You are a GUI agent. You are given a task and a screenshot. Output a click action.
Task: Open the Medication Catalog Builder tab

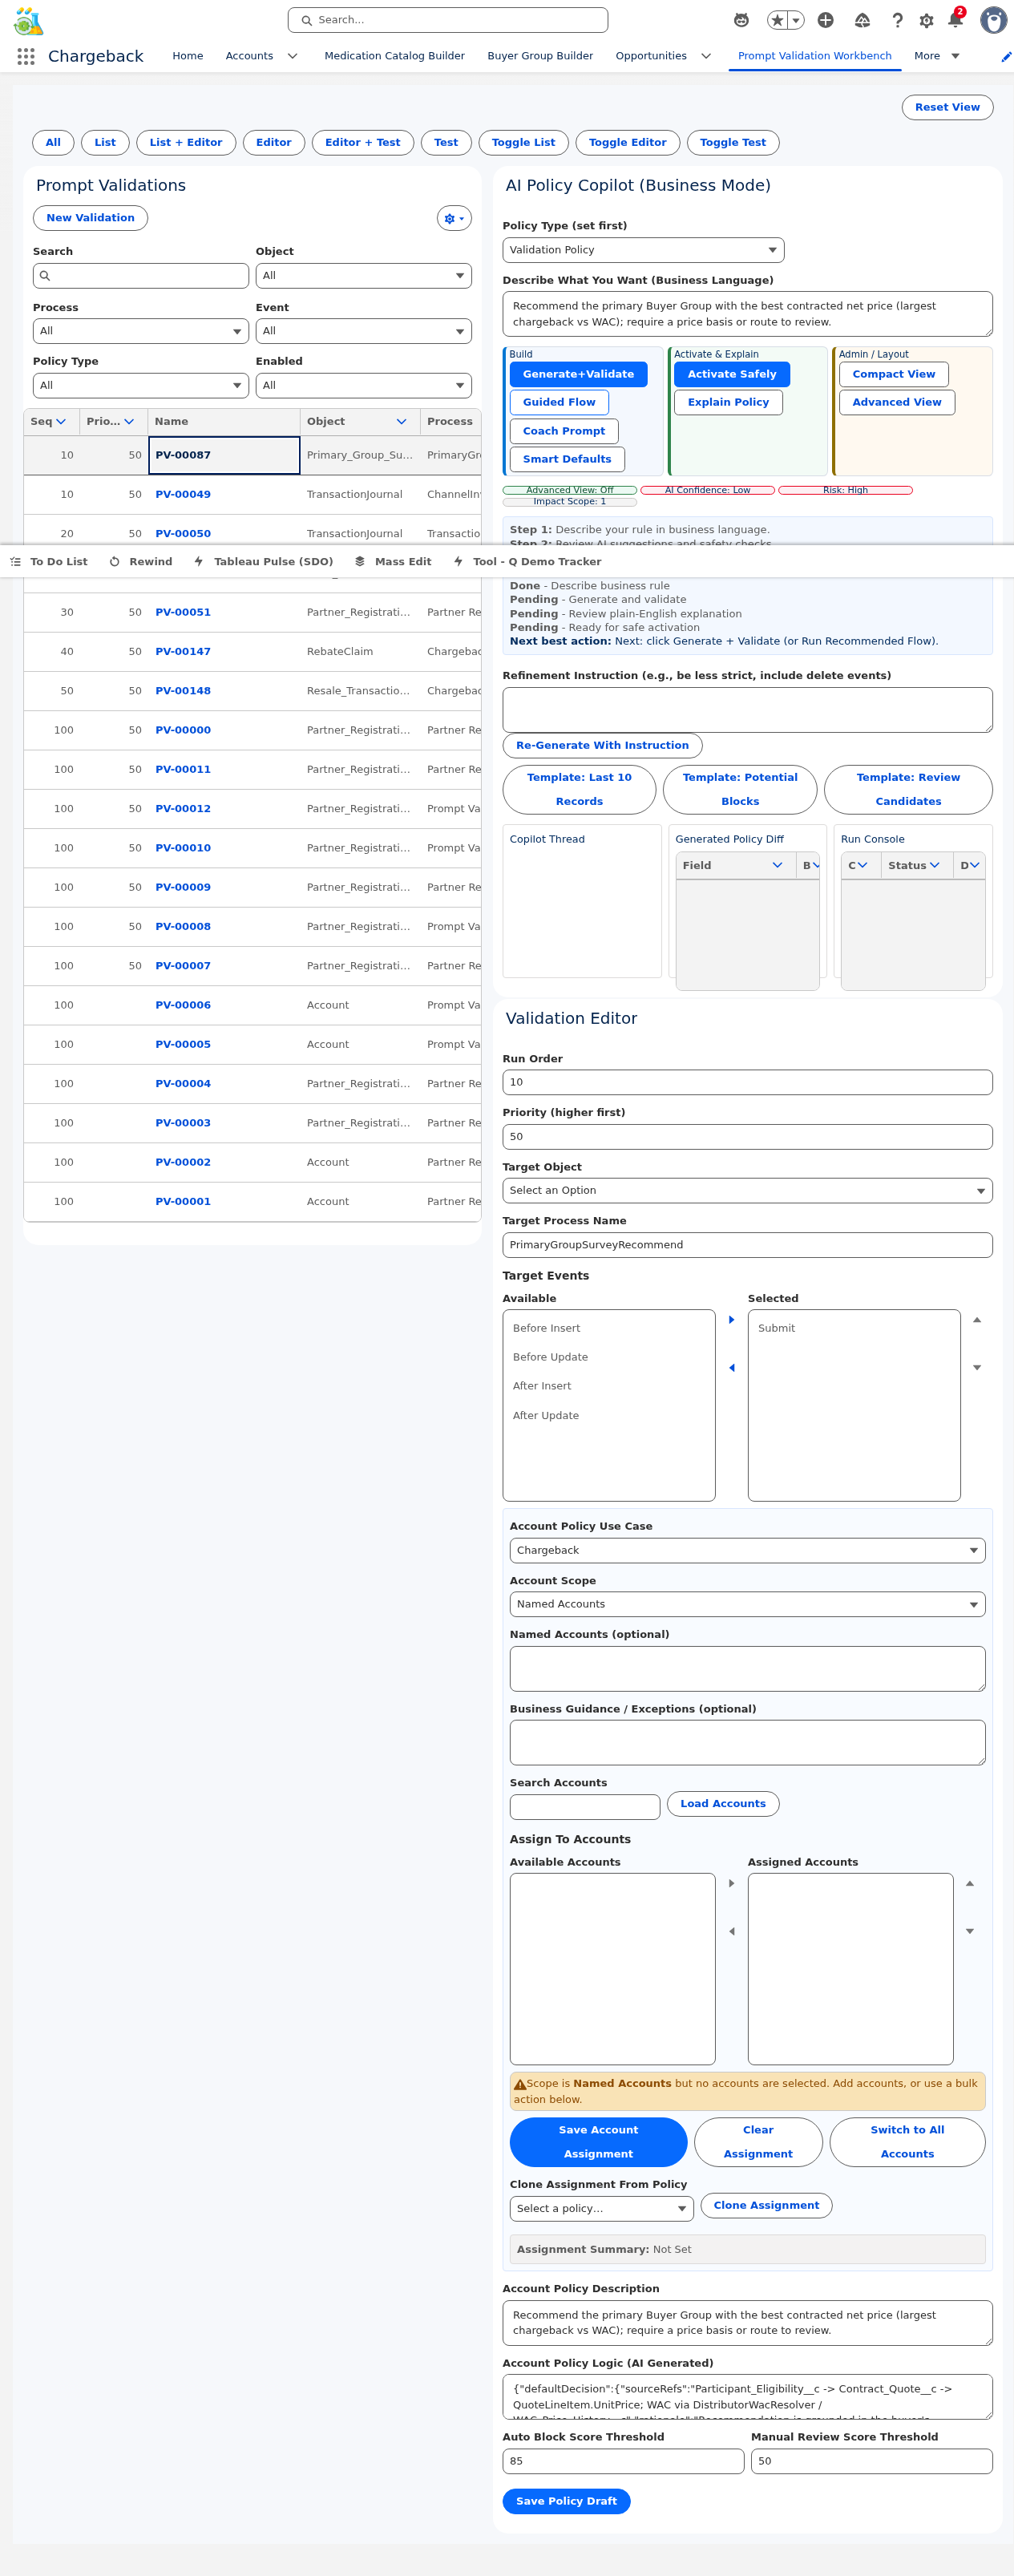[394, 57]
